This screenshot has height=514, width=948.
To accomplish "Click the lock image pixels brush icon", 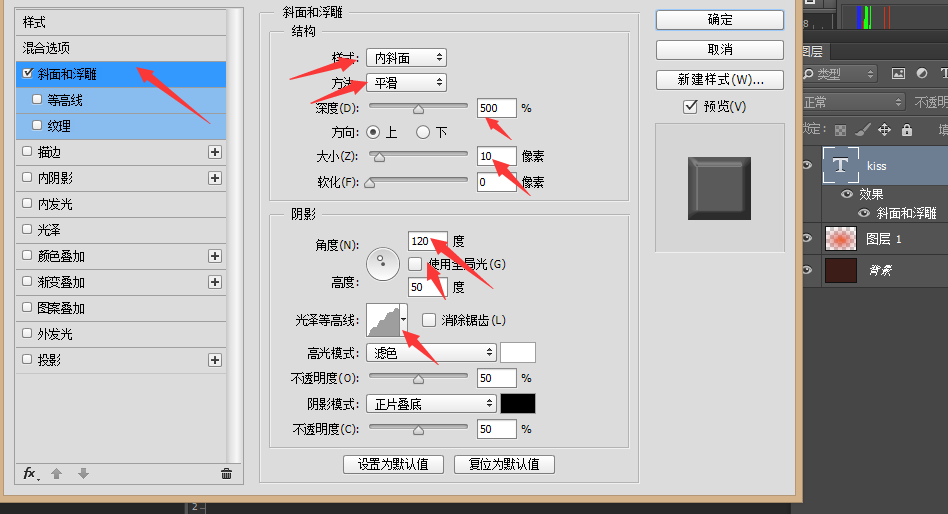I will (x=862, y=129).
